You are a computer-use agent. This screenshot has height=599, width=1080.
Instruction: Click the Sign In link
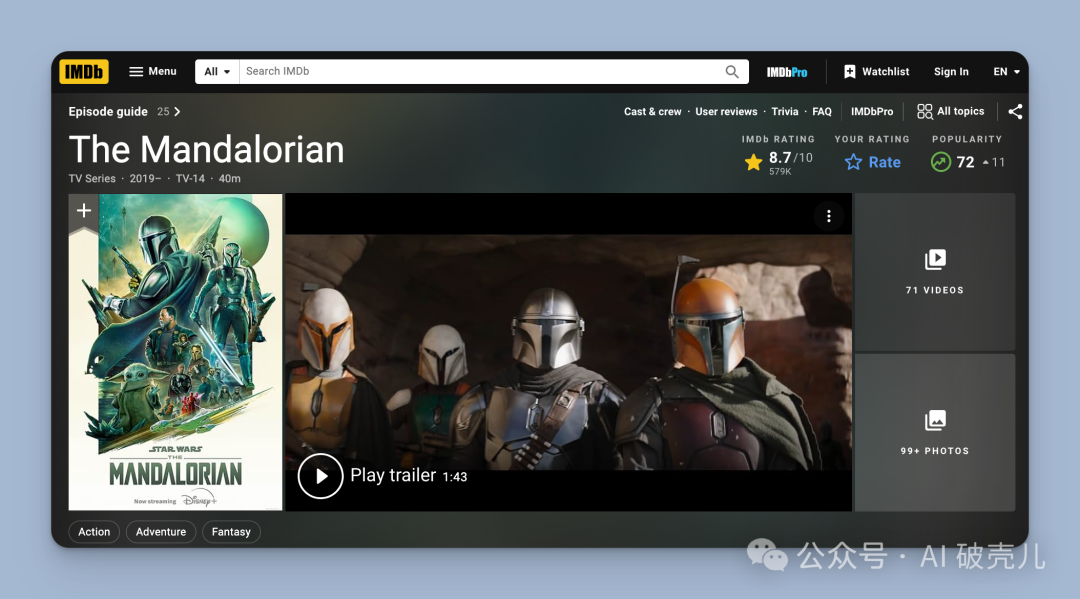coord(951,72)
